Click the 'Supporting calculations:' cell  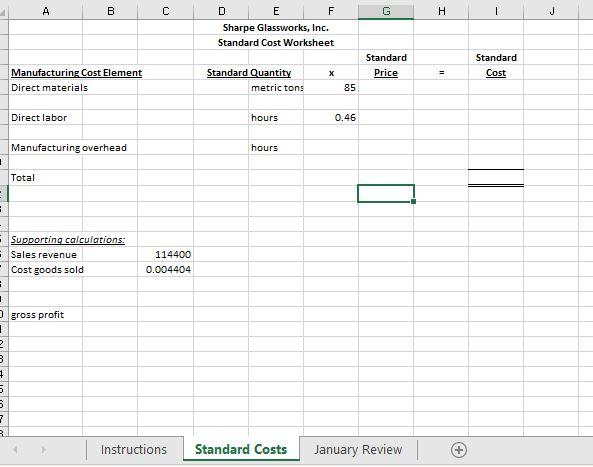[68, 240]
